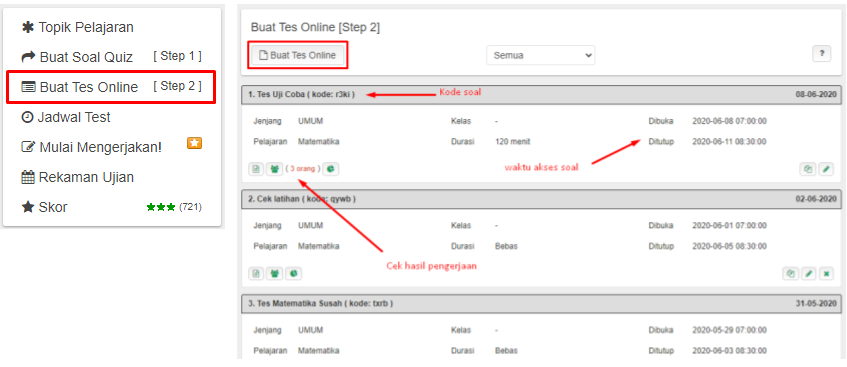View participants of Cek latihan
Screen dimensions: 847x367
(274, 273)
